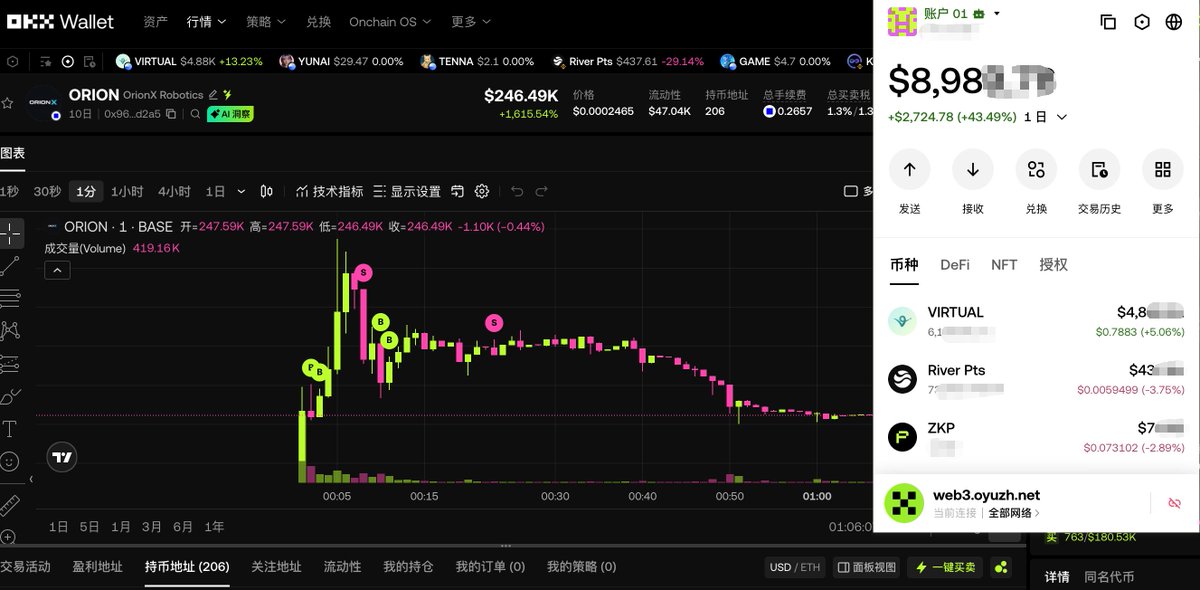Image resolution: width=1200 pixels, height=590 pixels.
Task: Favorite ORION with the star icon
Action: pyautogui.click(x=7, y=103)
